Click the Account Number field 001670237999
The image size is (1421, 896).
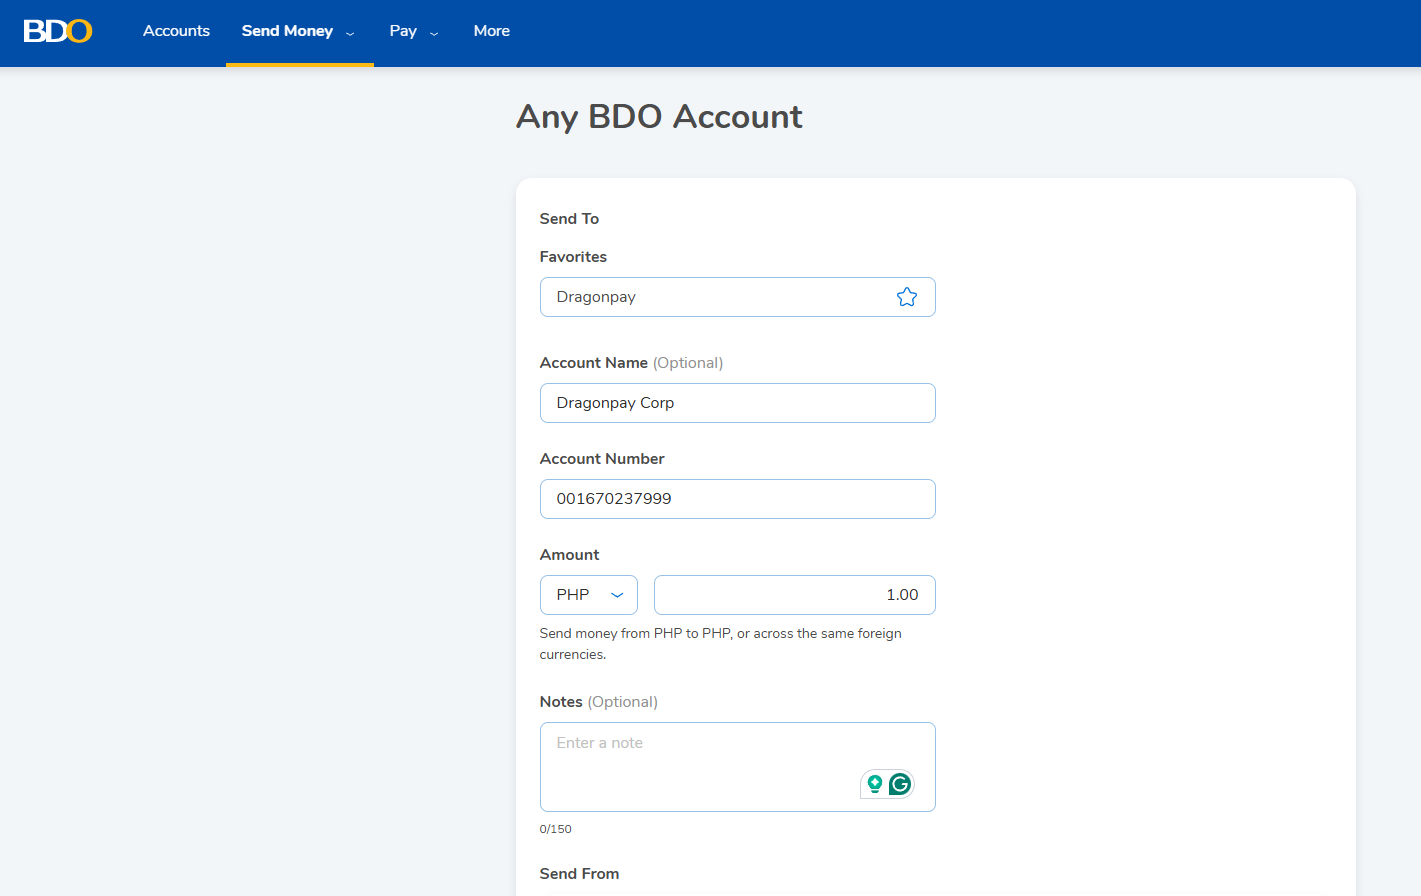(738, 499)
